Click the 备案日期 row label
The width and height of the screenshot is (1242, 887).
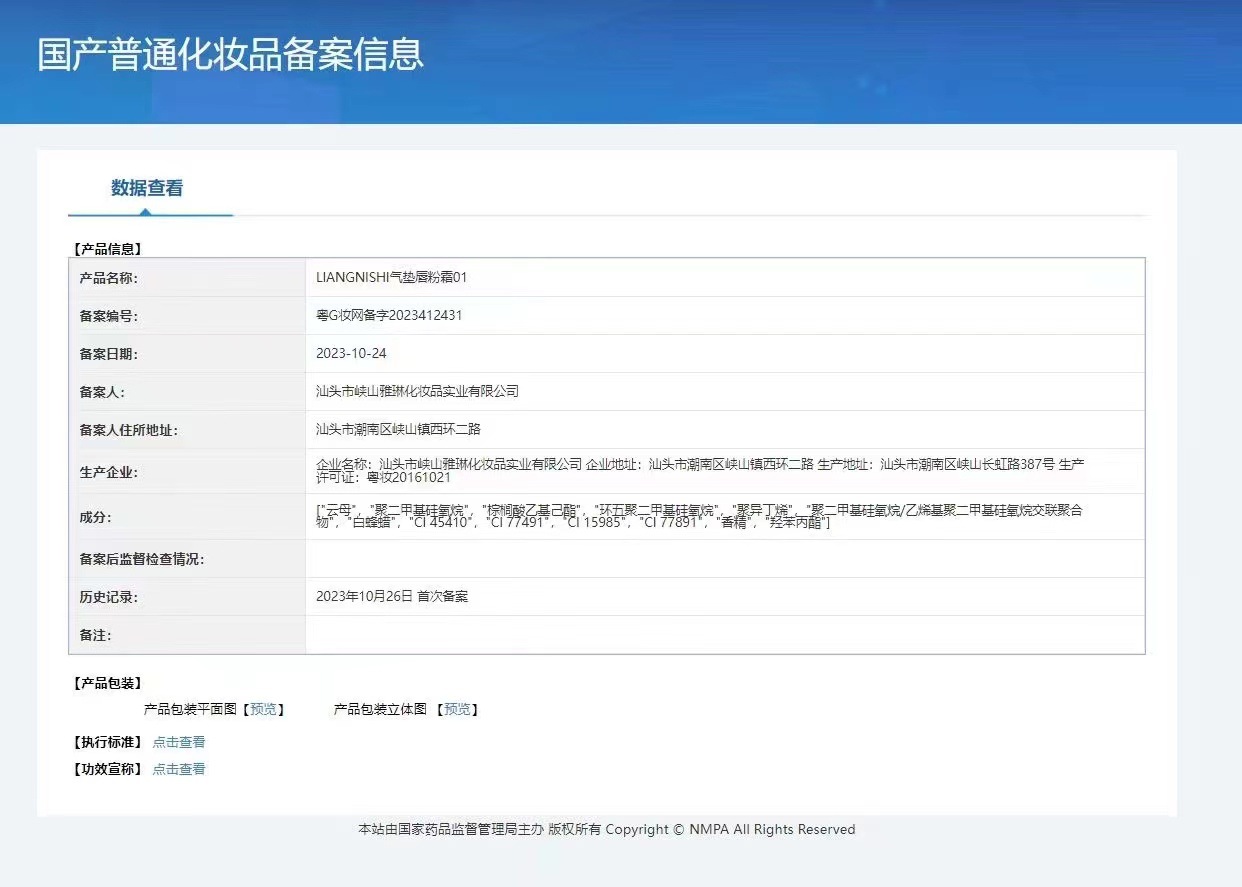[108, 354]
